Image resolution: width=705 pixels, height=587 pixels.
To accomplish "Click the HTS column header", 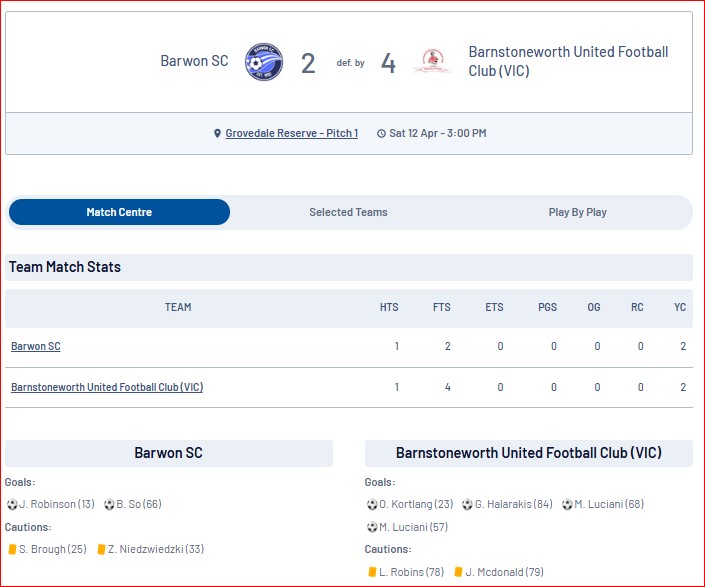I will pos(389,307).
